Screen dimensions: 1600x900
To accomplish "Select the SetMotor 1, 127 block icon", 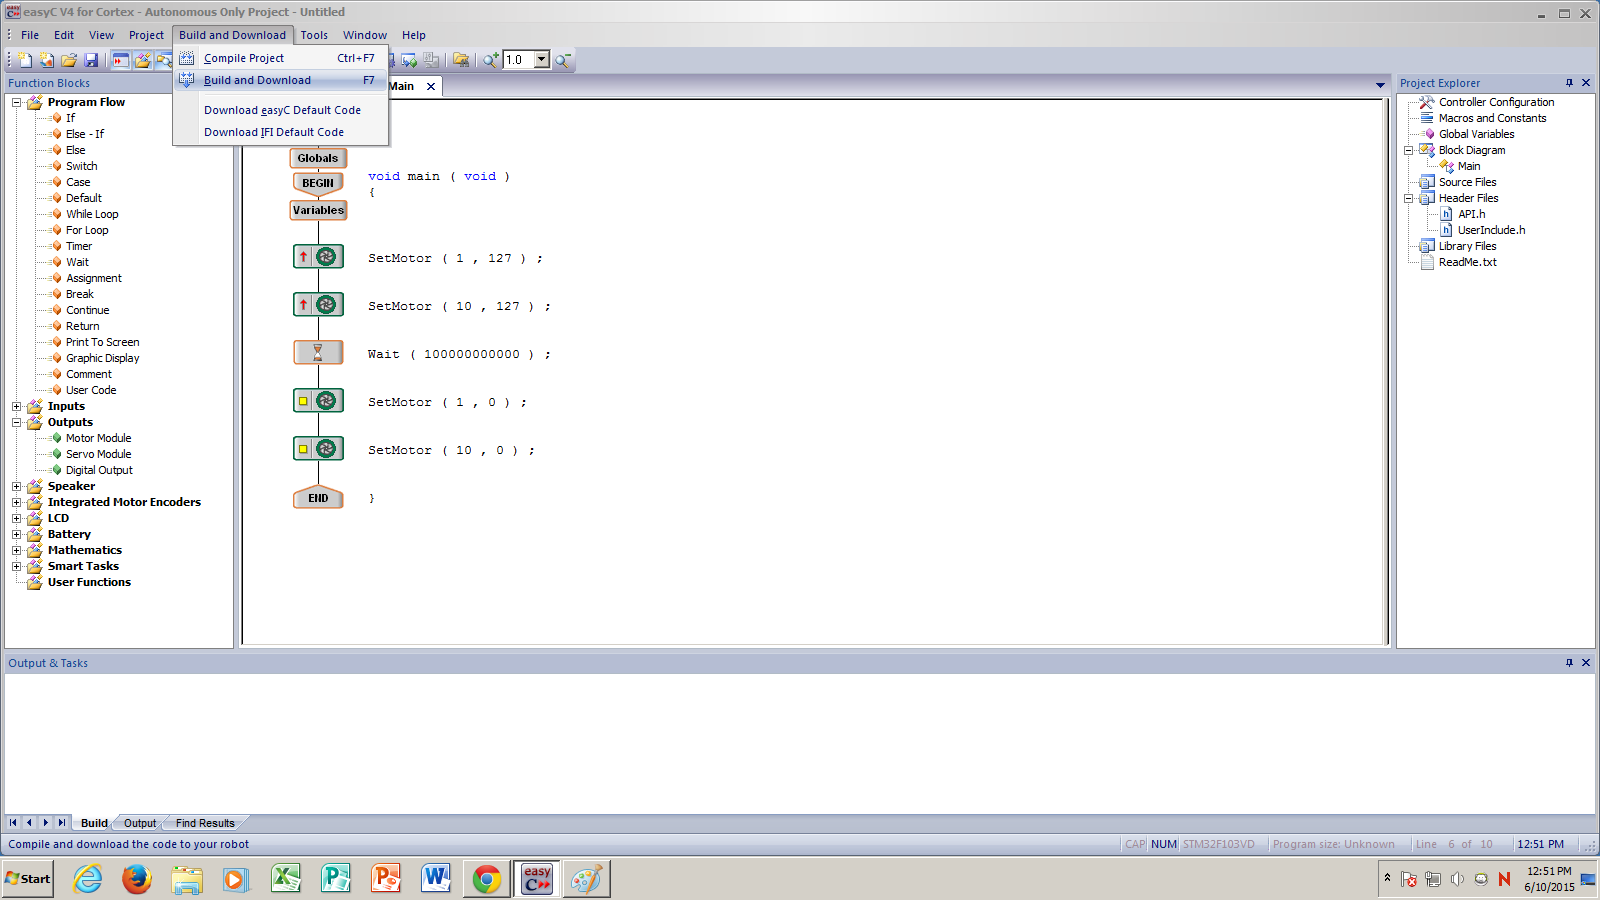I will (318, 257).
